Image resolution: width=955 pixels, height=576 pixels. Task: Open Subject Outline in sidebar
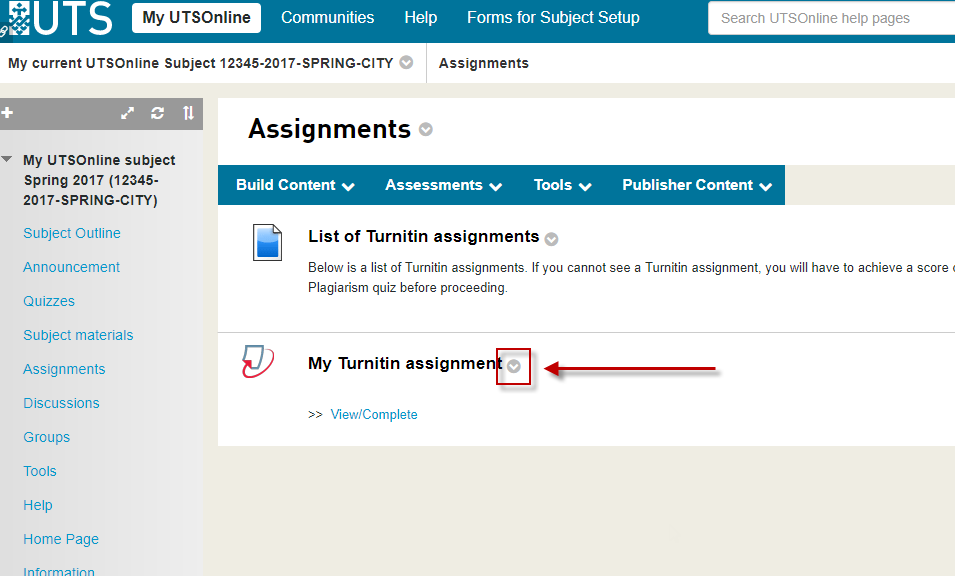(x=72, y=233)
